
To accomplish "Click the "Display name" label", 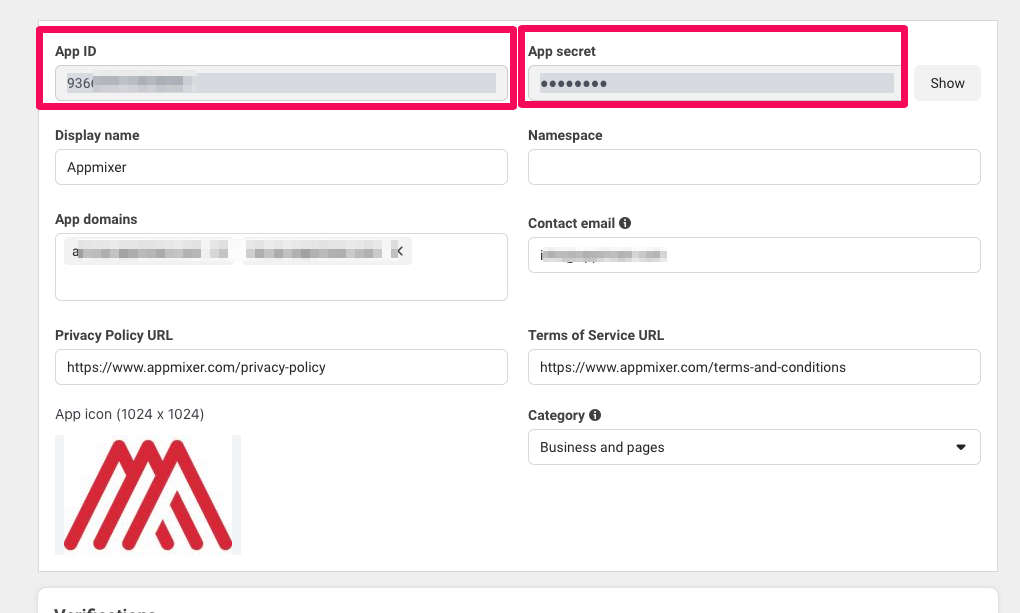I will pos(97,135).
